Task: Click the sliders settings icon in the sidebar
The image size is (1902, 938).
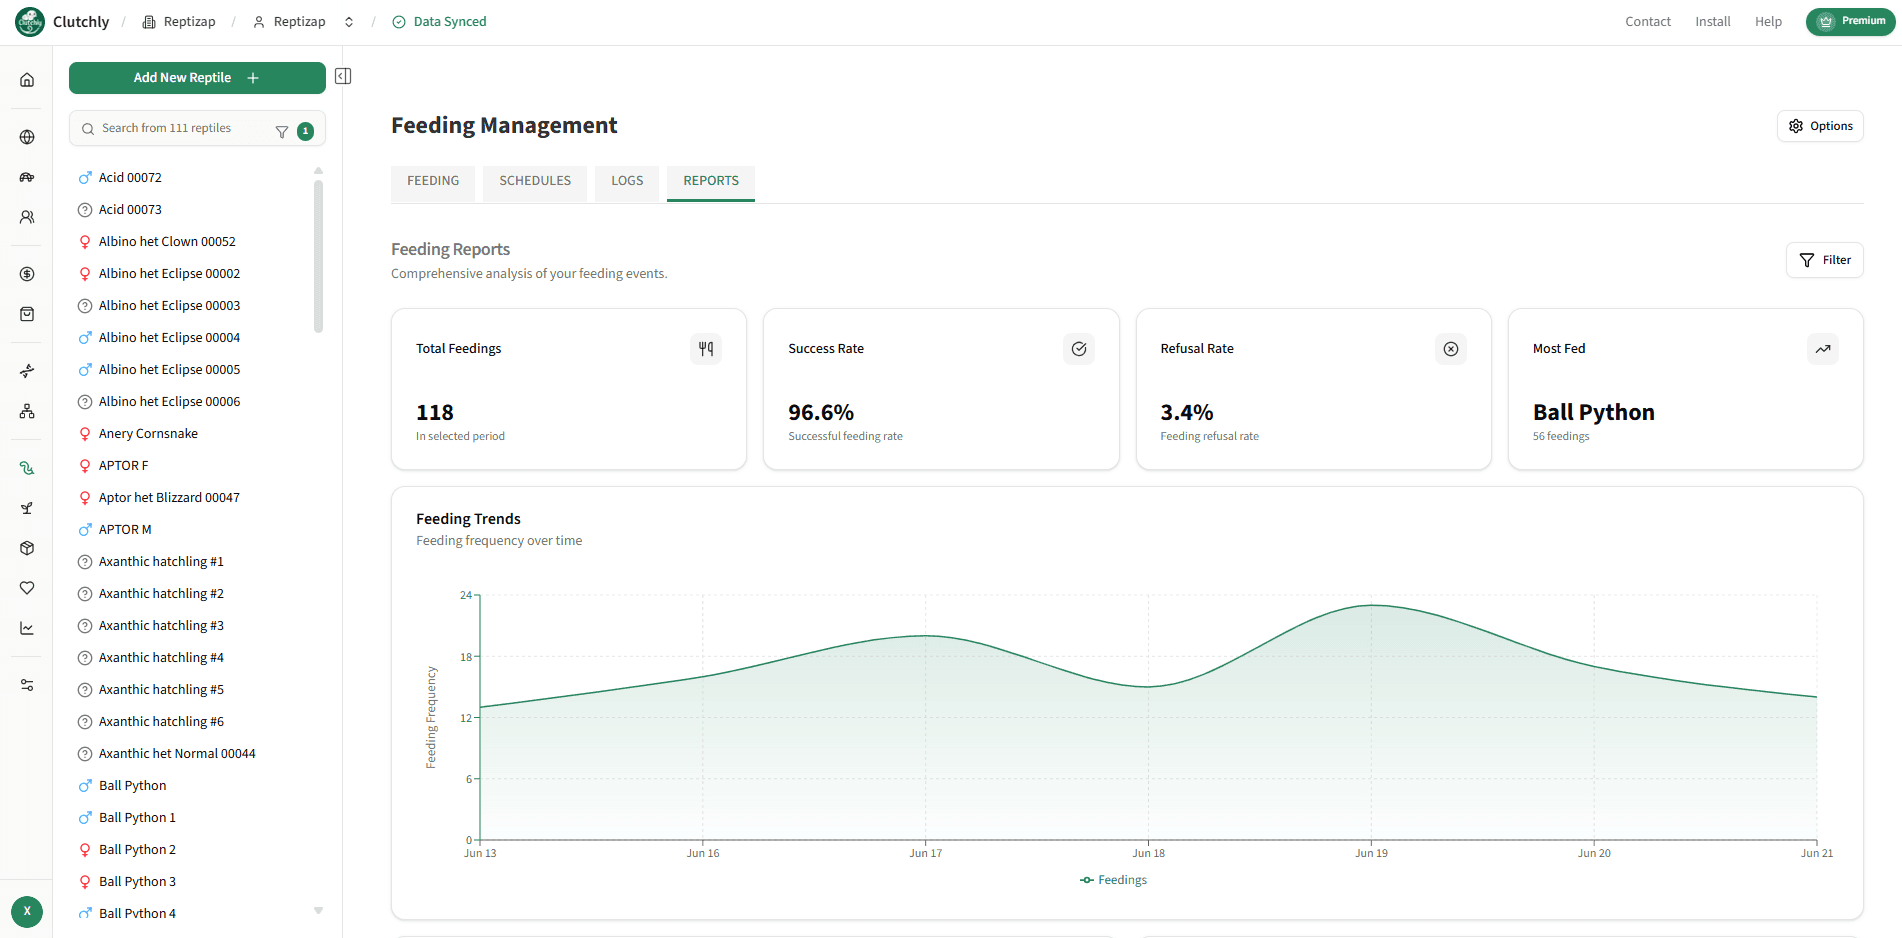Action: [x=27, y=685]
